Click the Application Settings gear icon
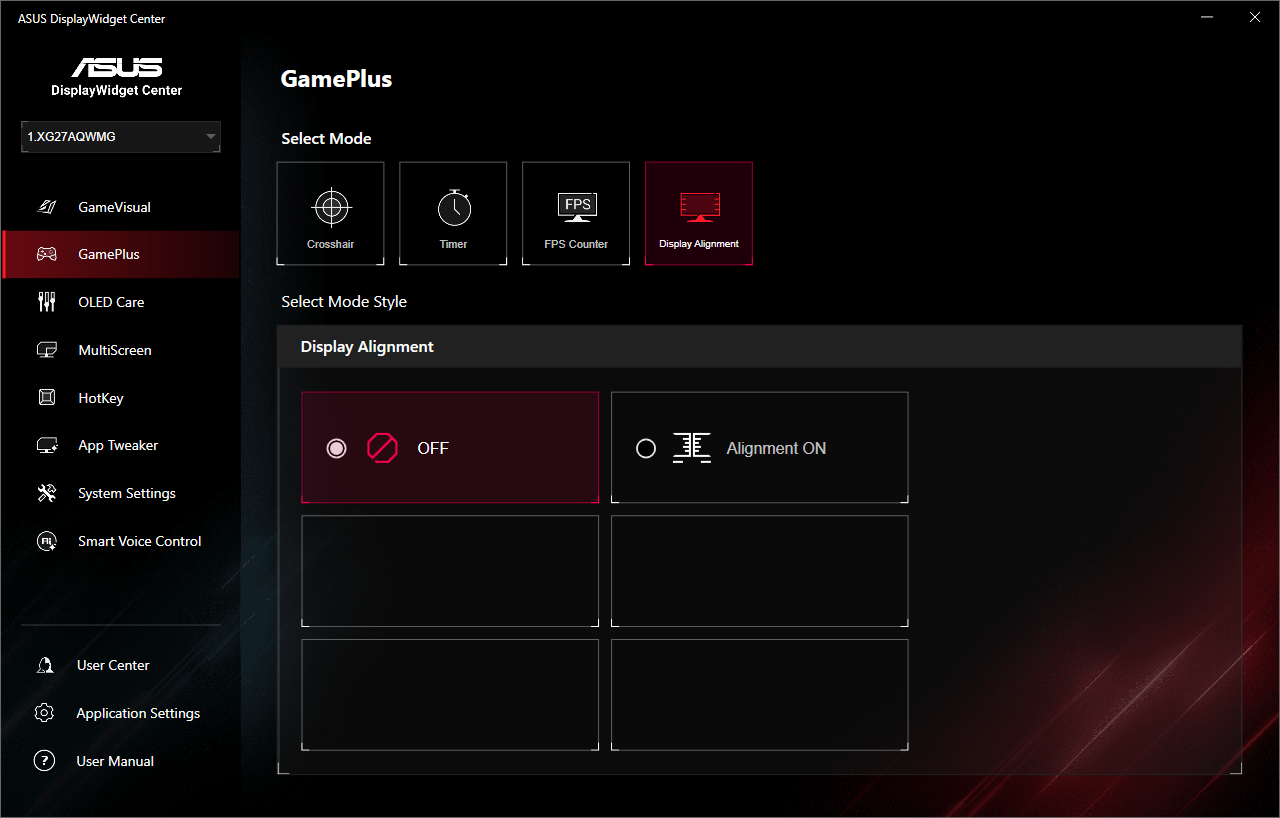 pyautogui.click(x=44, y=713)
